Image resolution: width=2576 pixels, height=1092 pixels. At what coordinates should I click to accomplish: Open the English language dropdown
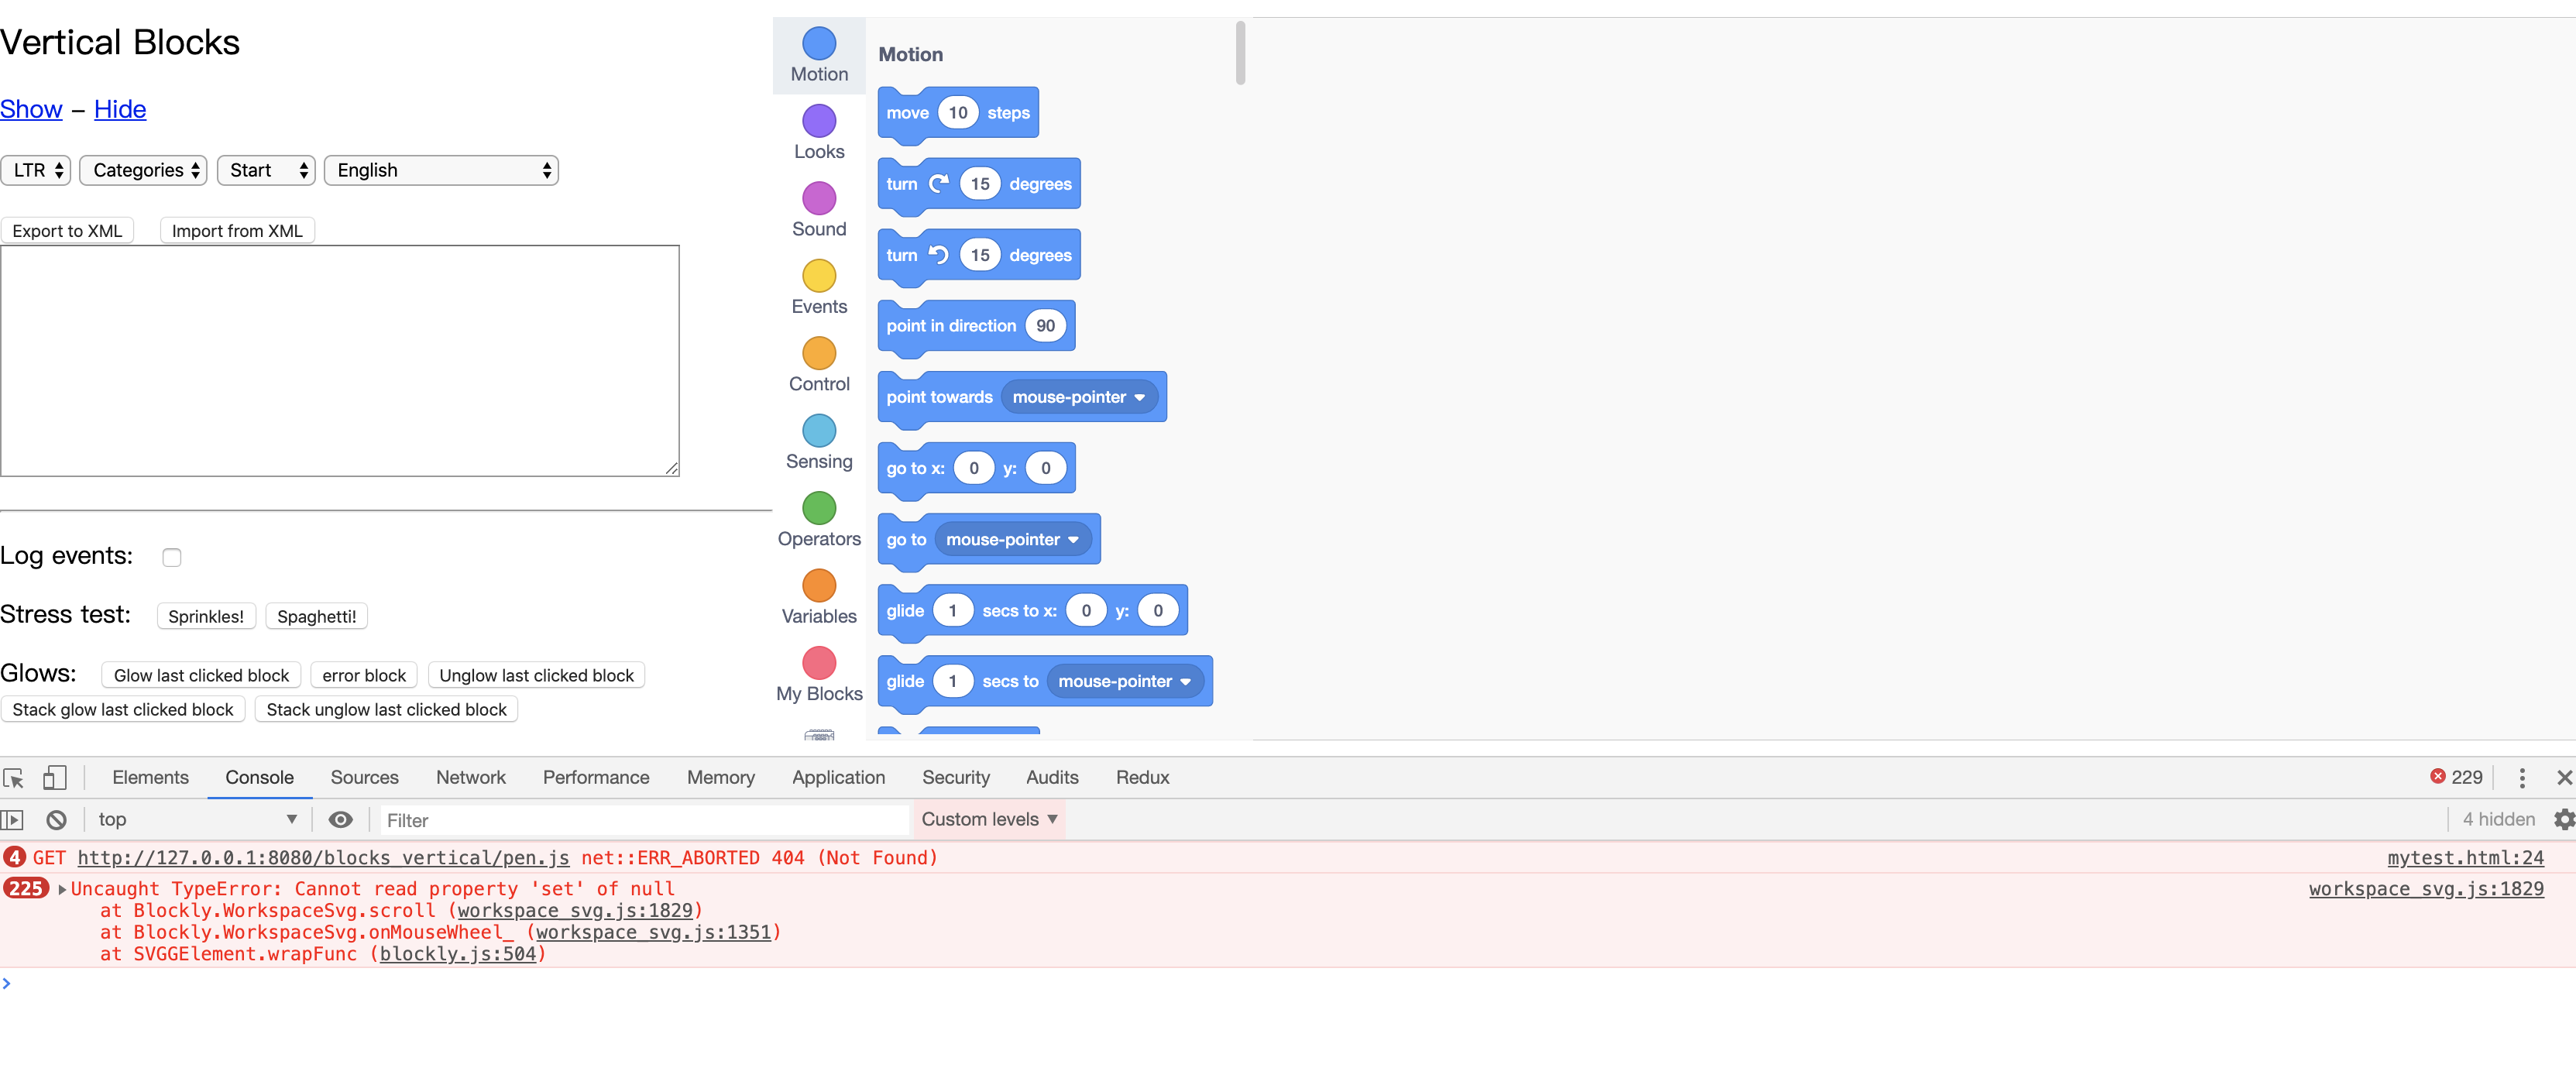[x=441, y=170]
